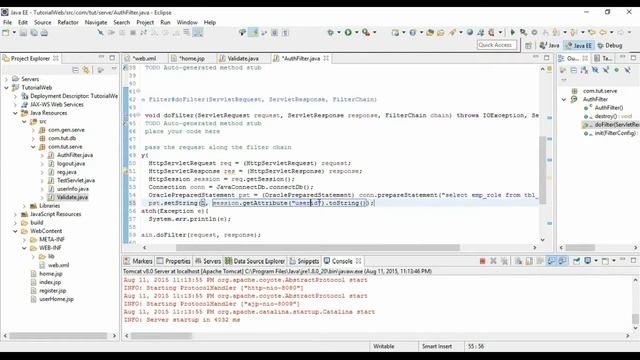
Task: Open the Data Source Explorer tab
Action: pos(255,261)
